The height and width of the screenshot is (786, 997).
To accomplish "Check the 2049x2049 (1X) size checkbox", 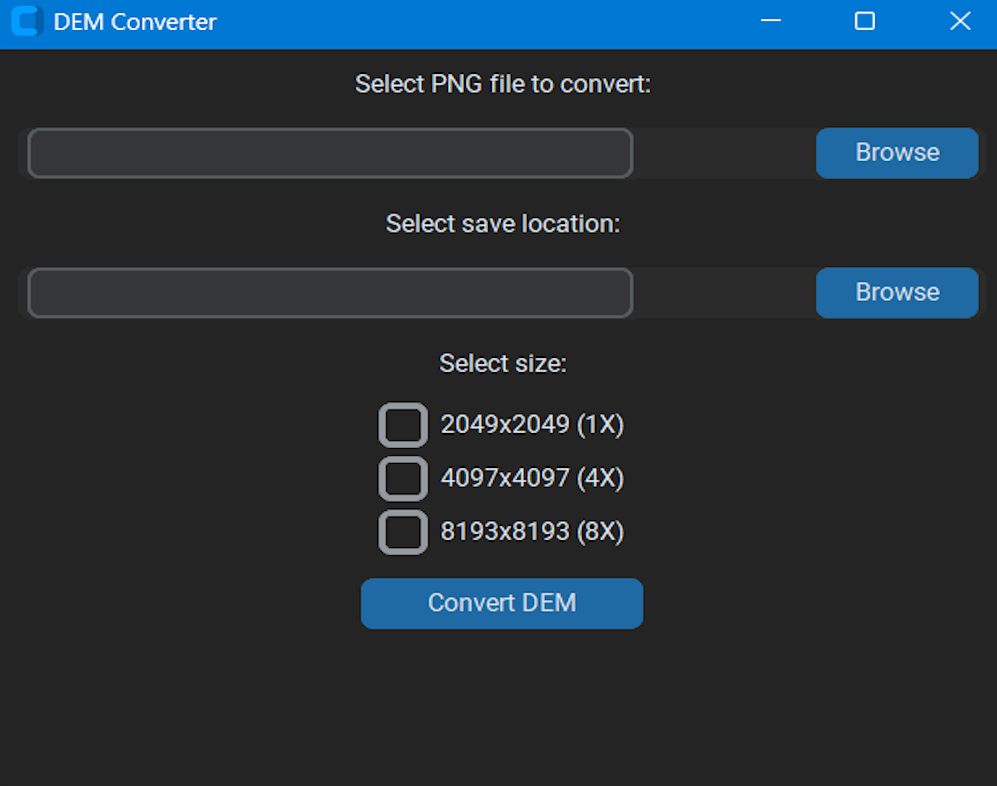I will (x=403, y=425).
